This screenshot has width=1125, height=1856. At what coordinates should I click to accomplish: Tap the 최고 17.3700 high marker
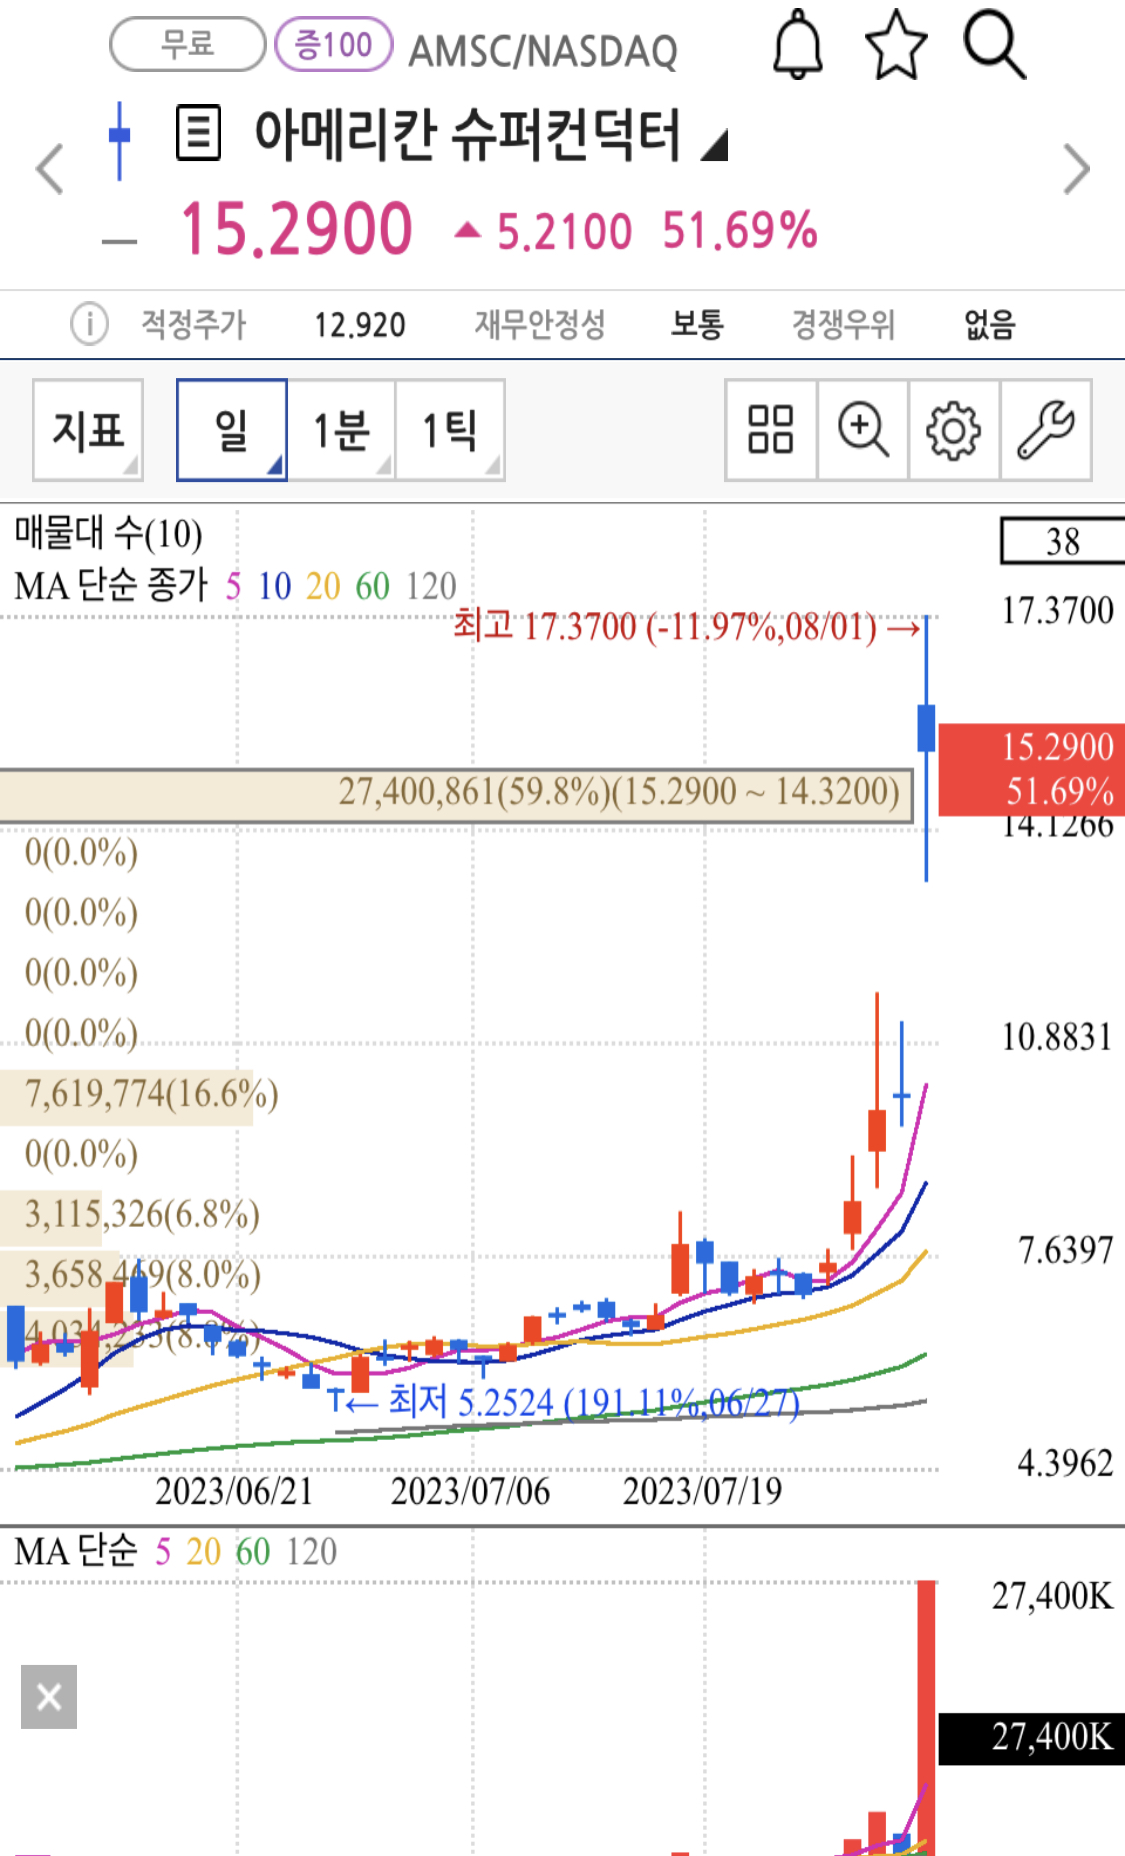point(686,627)
